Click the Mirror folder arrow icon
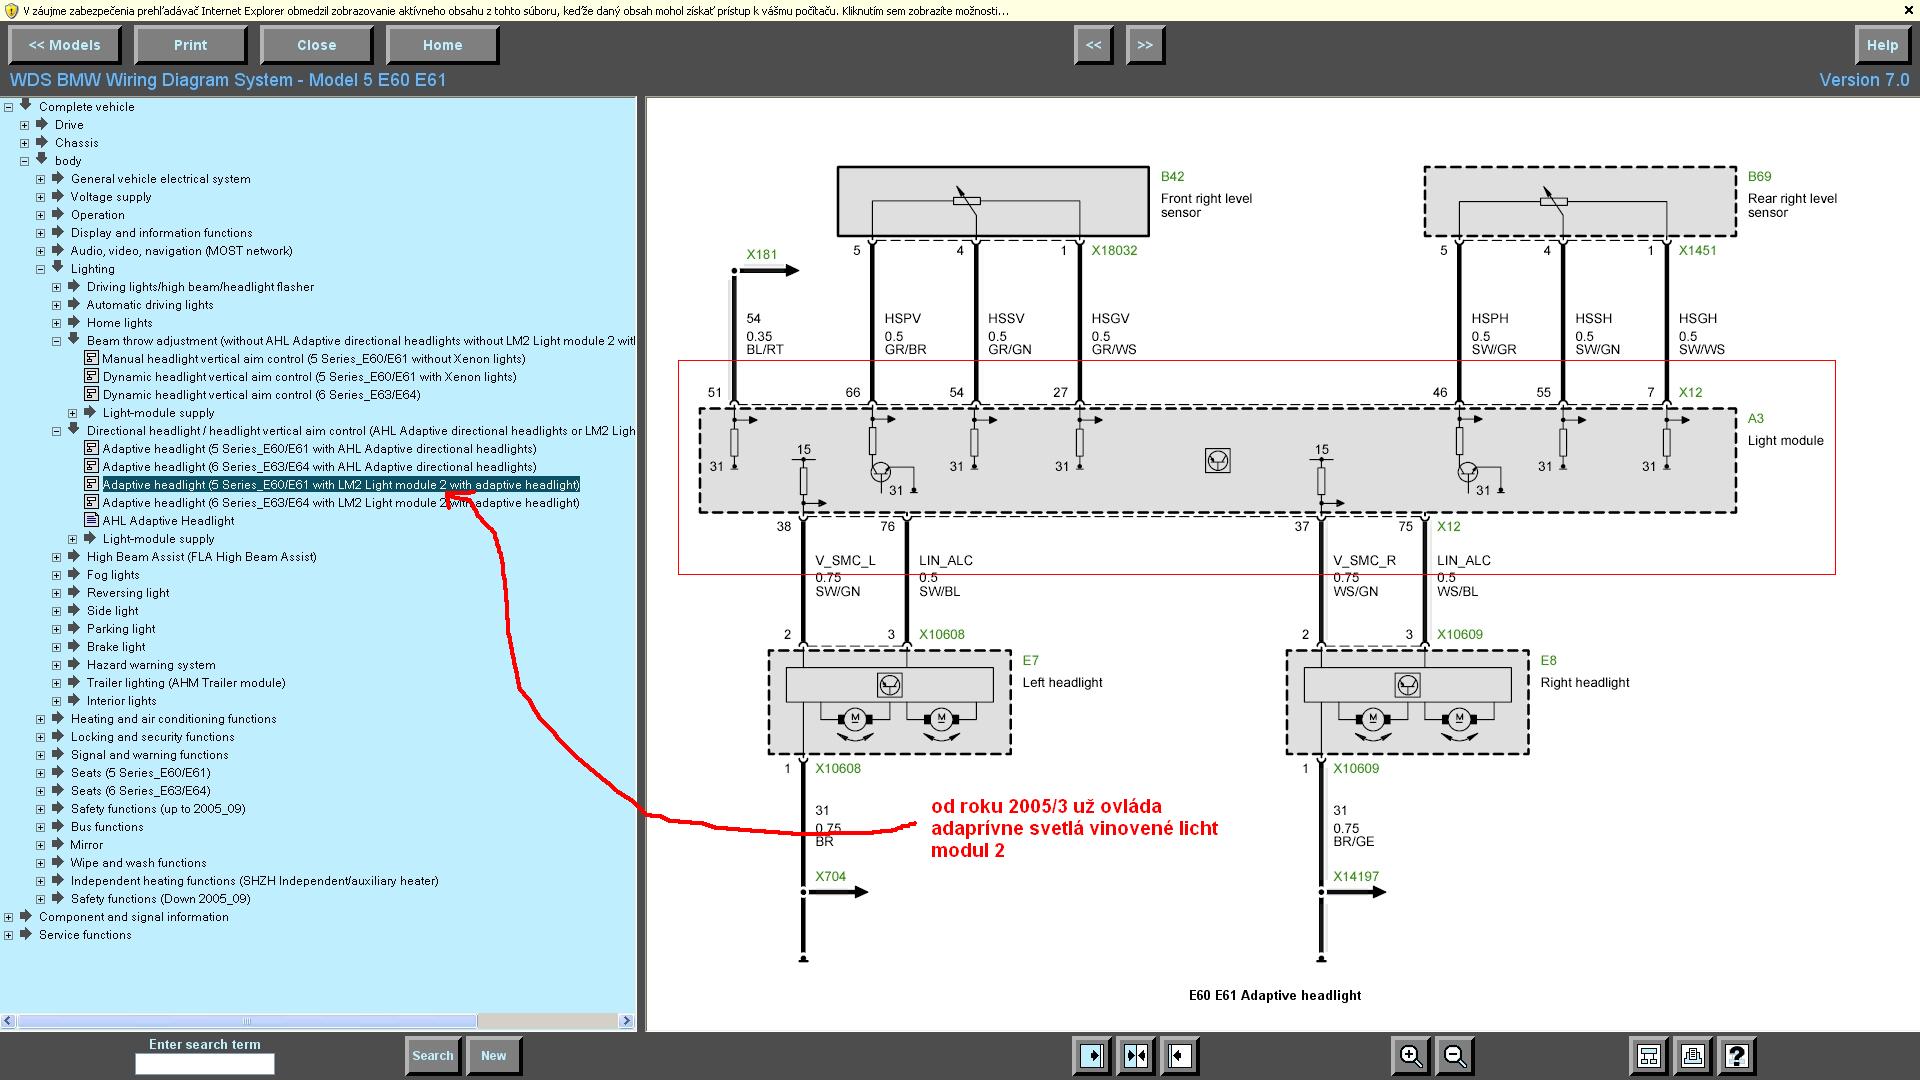This screenshot has height=1080, width=1920. coord(58,843)
